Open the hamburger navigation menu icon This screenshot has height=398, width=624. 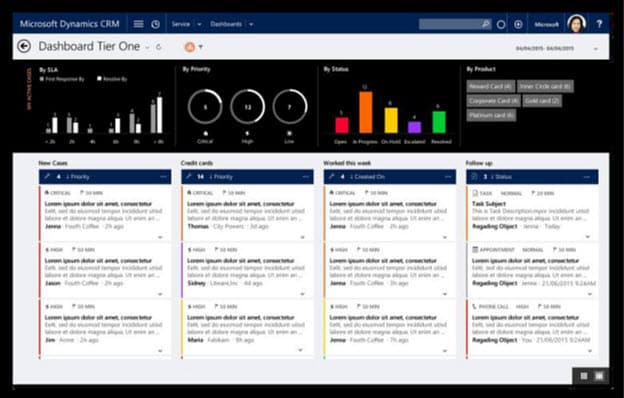[138, 24]
